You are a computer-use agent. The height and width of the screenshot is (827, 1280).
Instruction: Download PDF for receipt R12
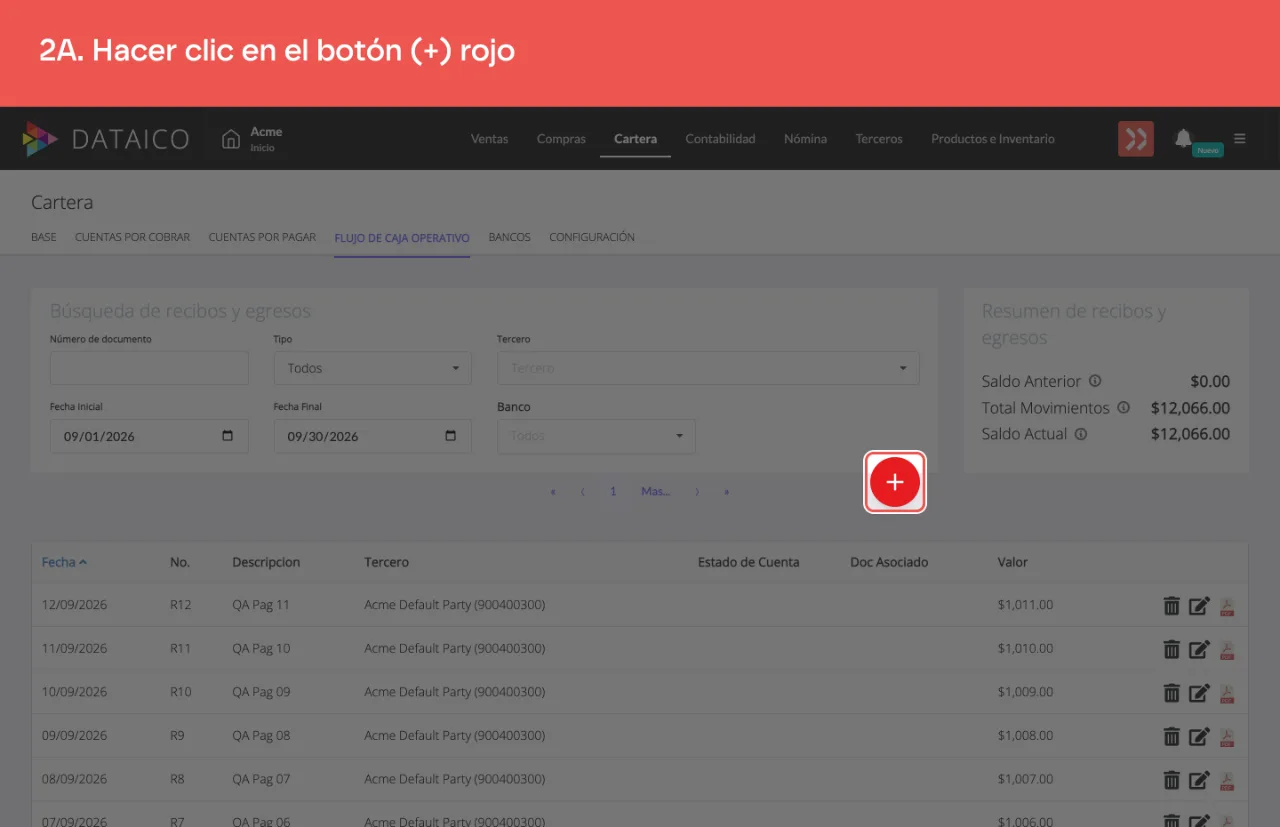pyautogui.click(x=1227, y=606)
